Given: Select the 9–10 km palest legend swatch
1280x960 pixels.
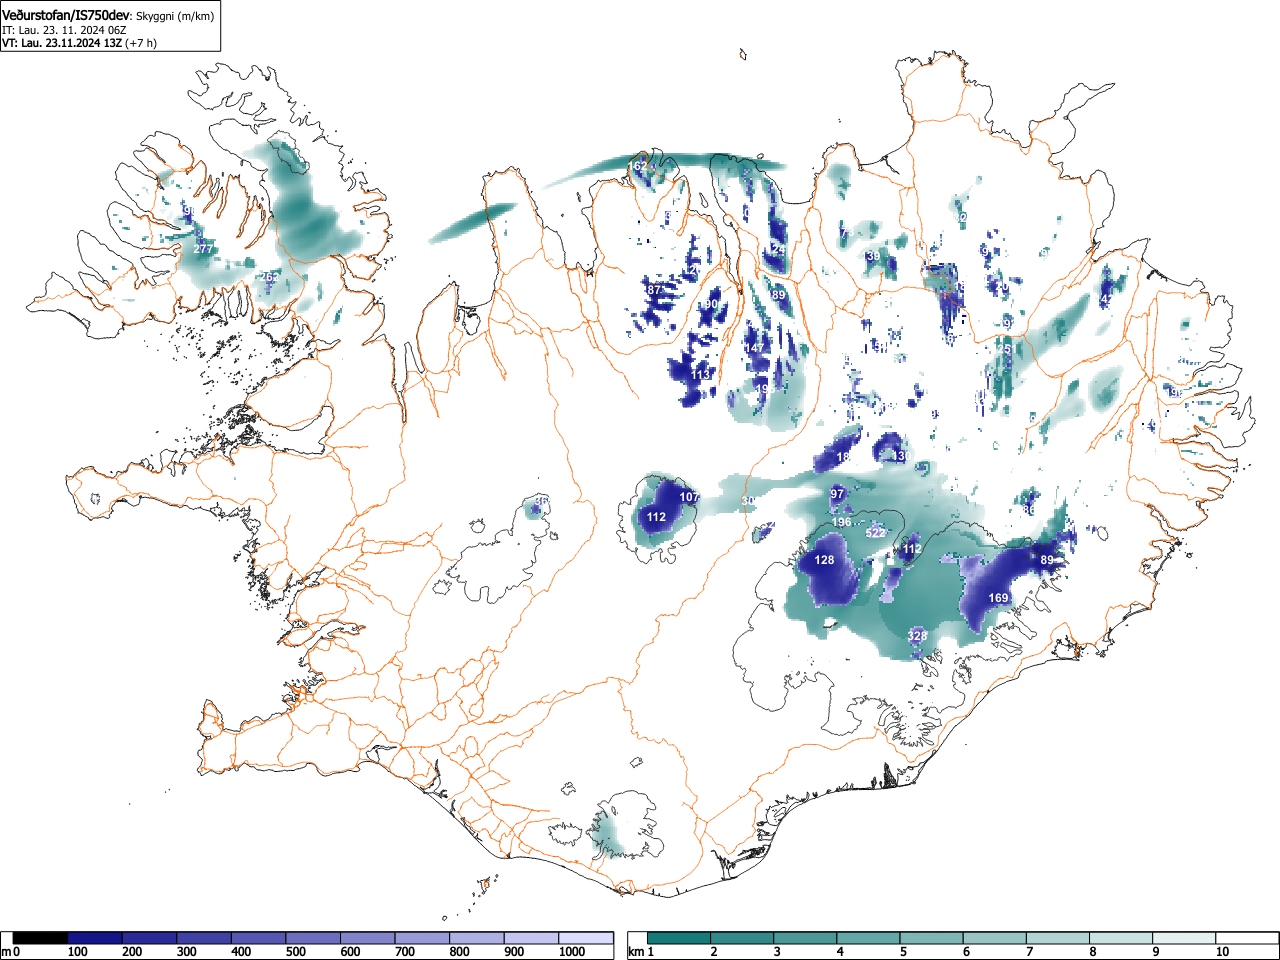Looking at the screenshot, I should click(x=1185, y=938).
